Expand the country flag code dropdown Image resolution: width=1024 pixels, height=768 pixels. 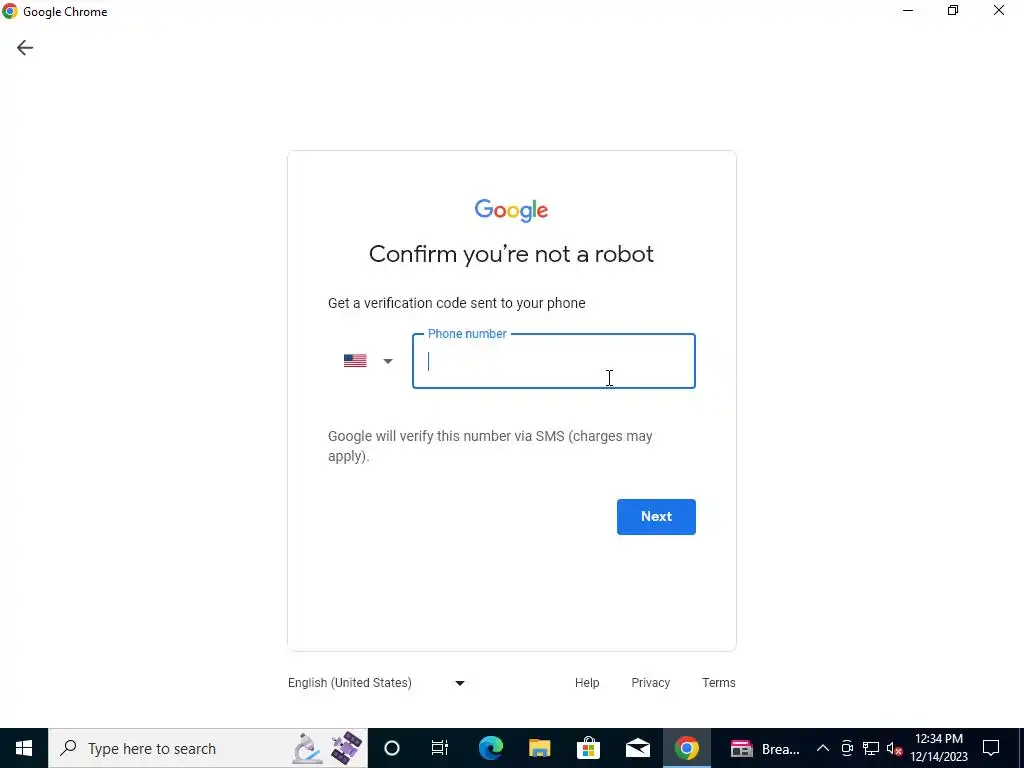(x=368, y=361)
